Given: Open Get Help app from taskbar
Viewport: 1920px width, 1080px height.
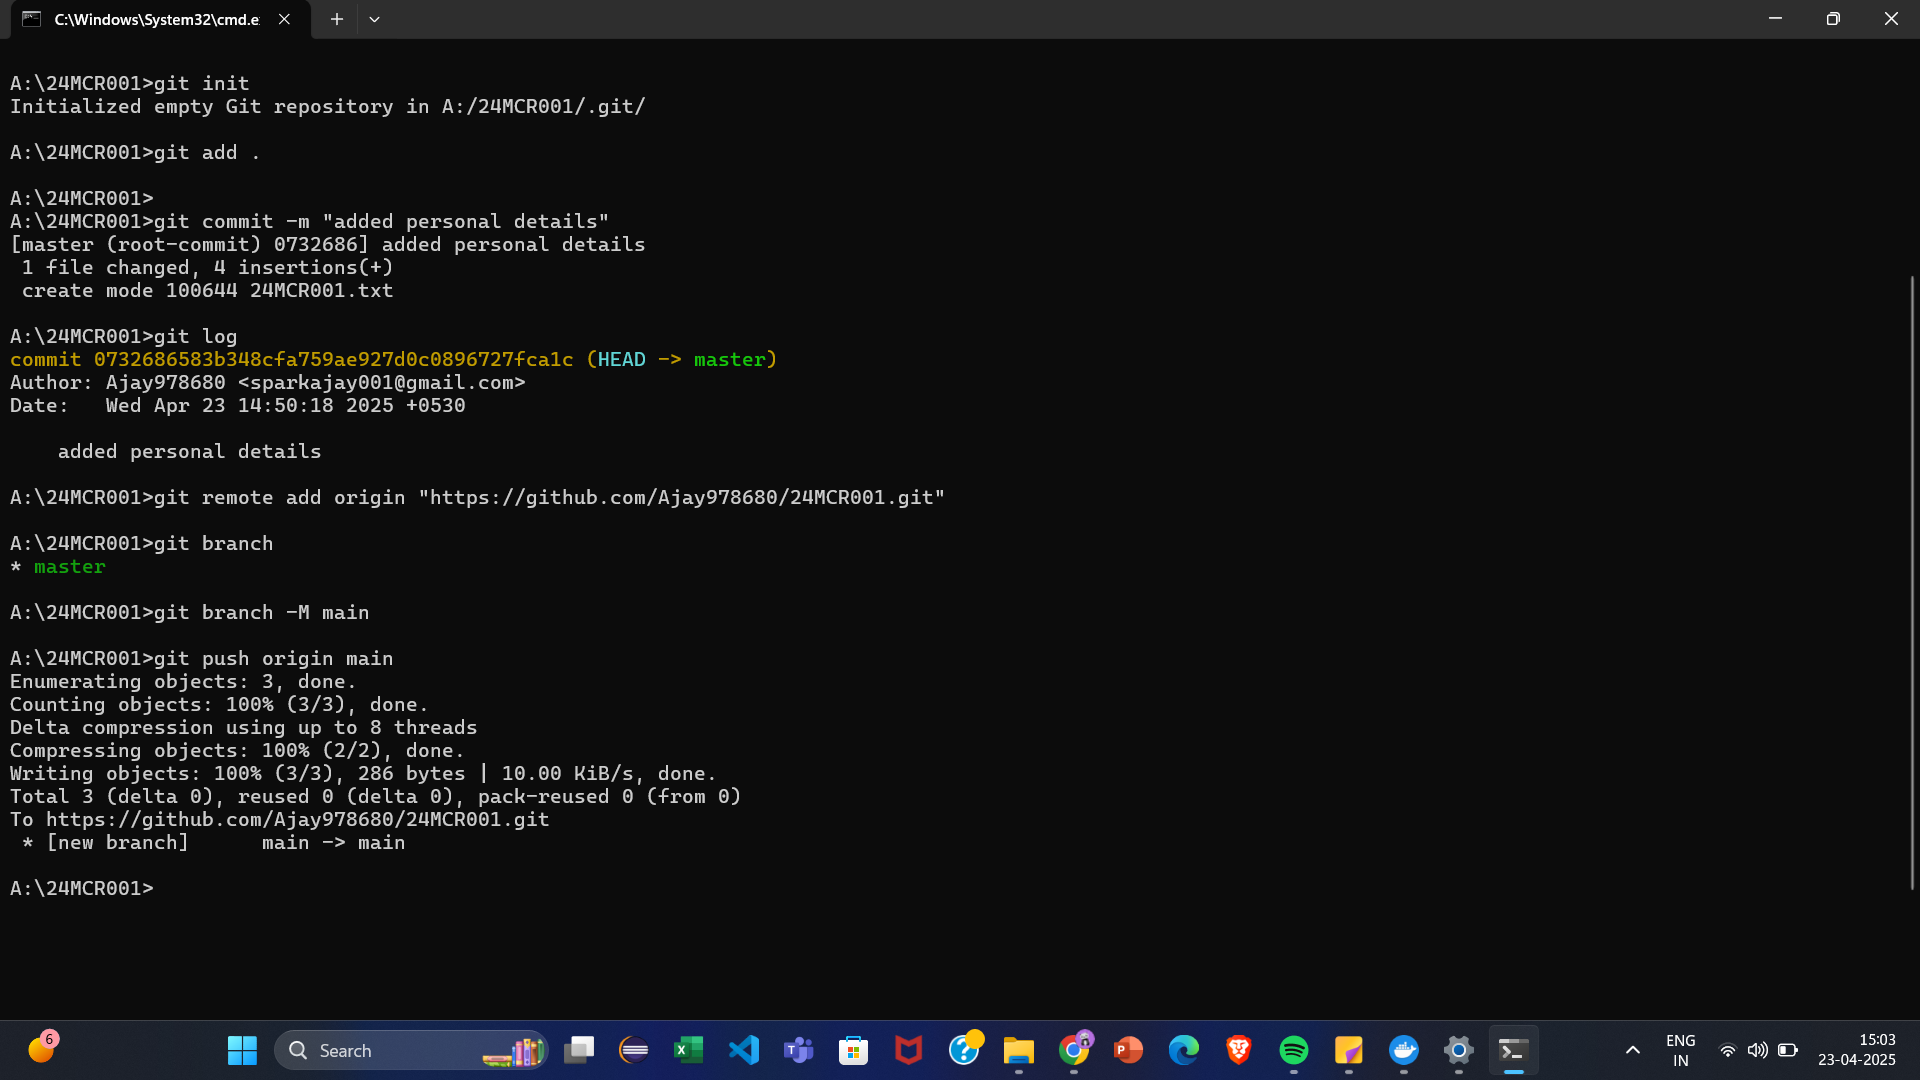Looking at the screenshot, I should (x=964, y=1050).
